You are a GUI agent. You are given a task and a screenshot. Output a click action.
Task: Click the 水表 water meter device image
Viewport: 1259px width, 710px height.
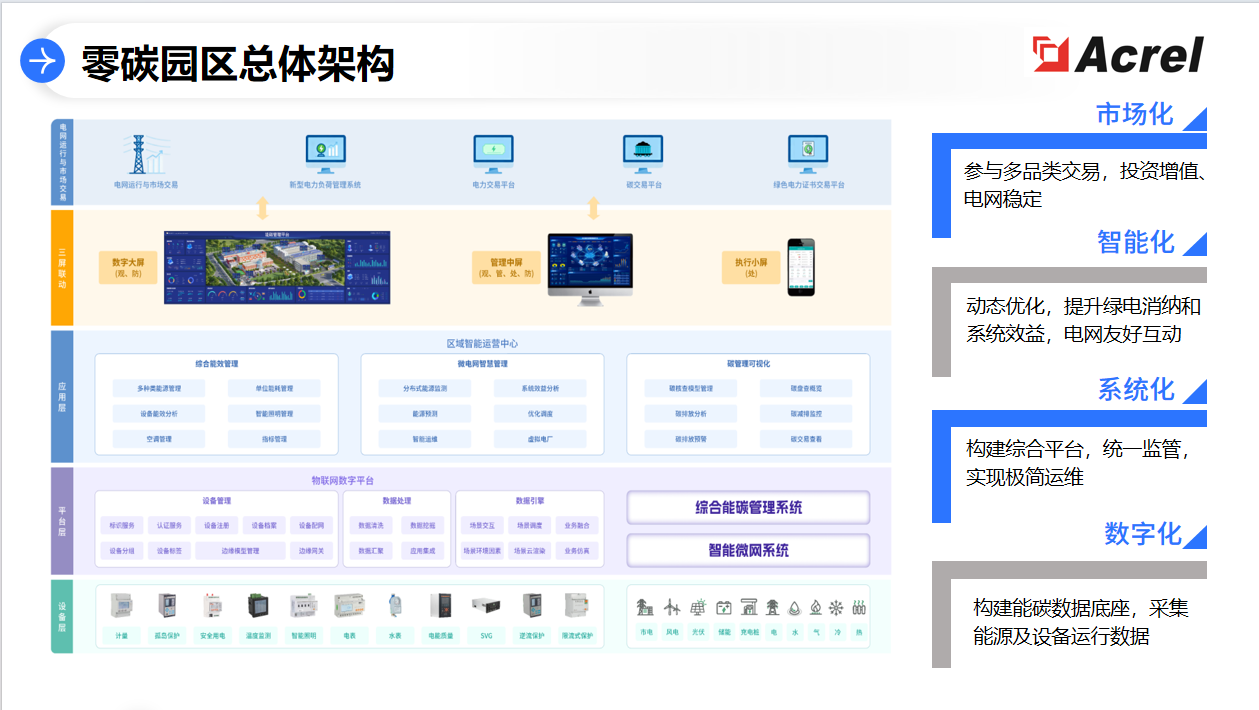point(394,606)
